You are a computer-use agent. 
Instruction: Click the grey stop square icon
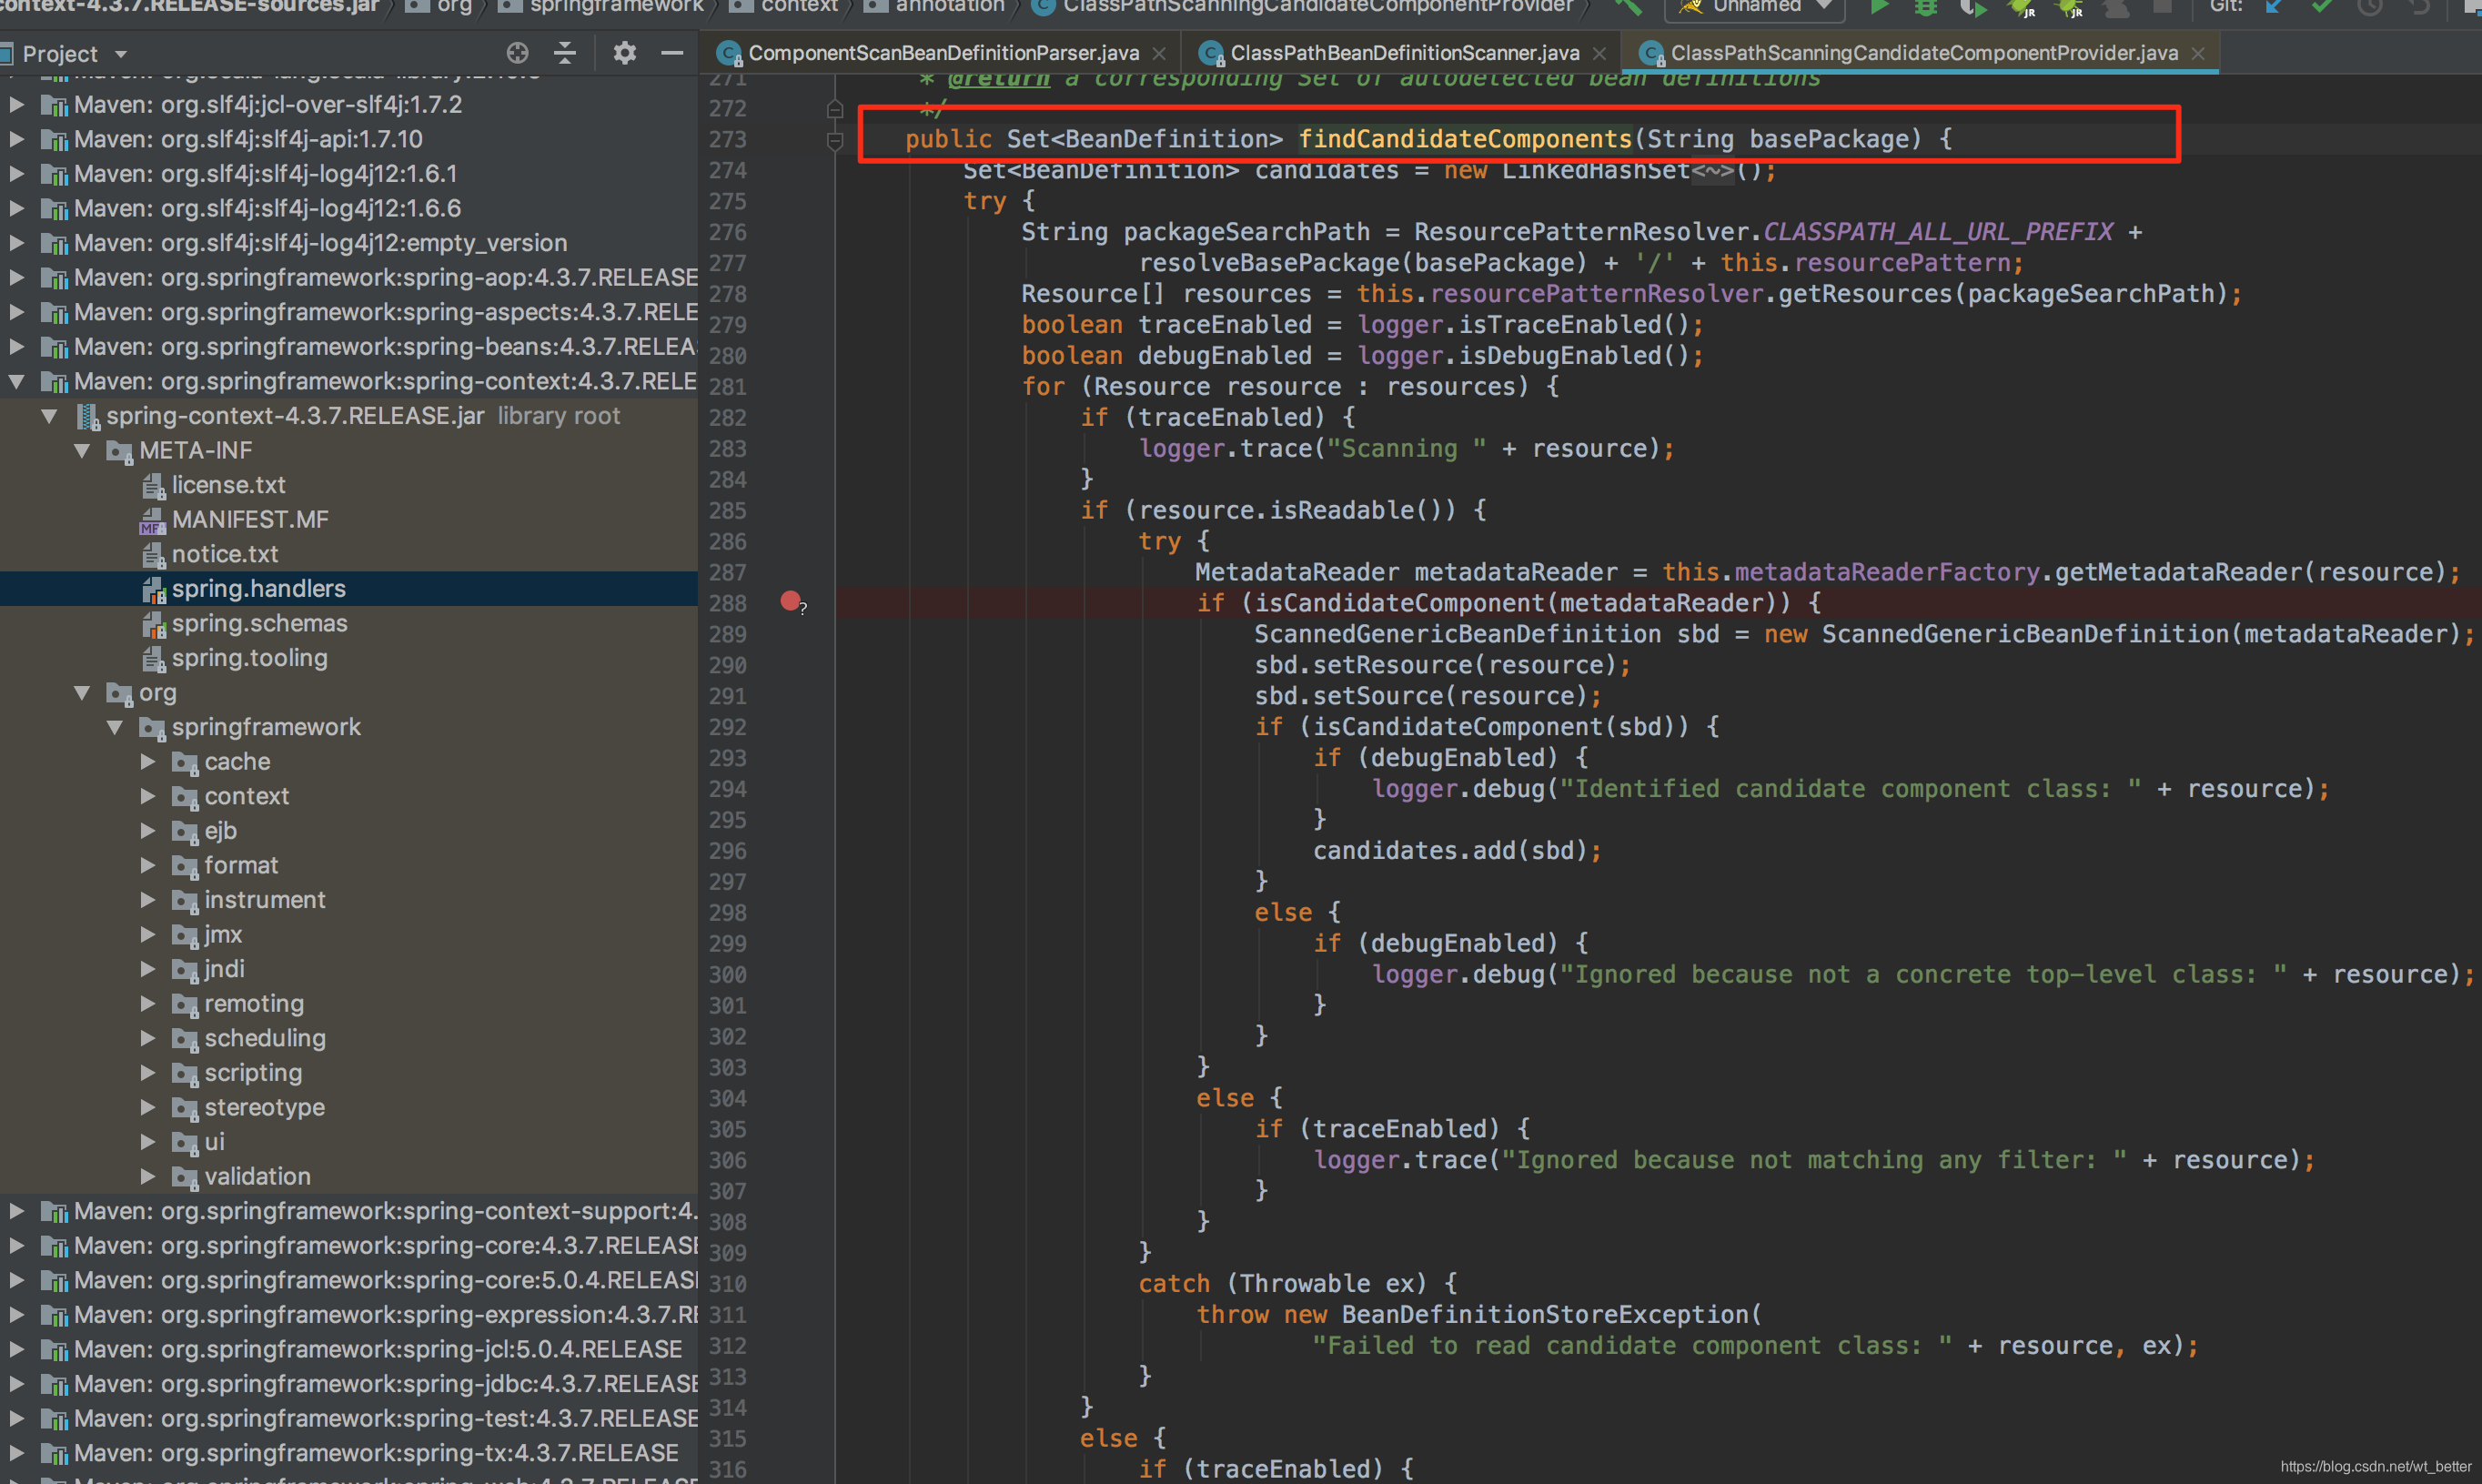(2162, 6)
